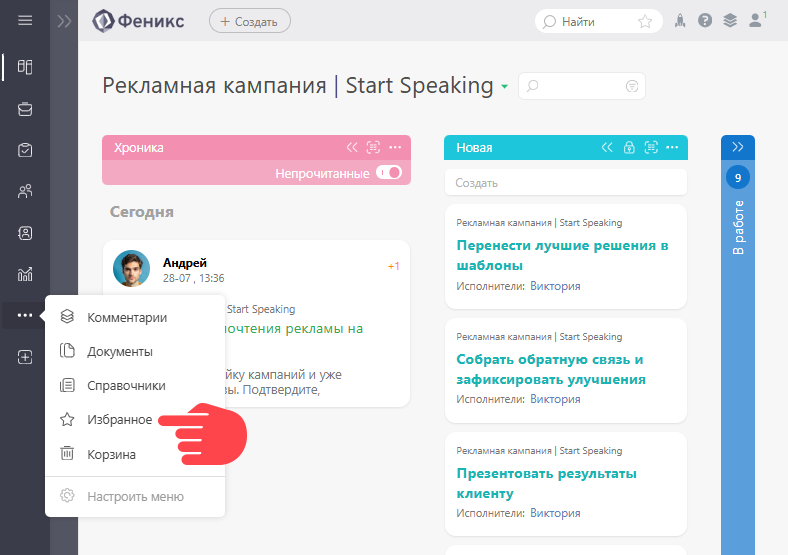The height and width of the screenshot is (555, 788).
Task: Click Виктория on Презентовать результаты card
Action: 555,513
